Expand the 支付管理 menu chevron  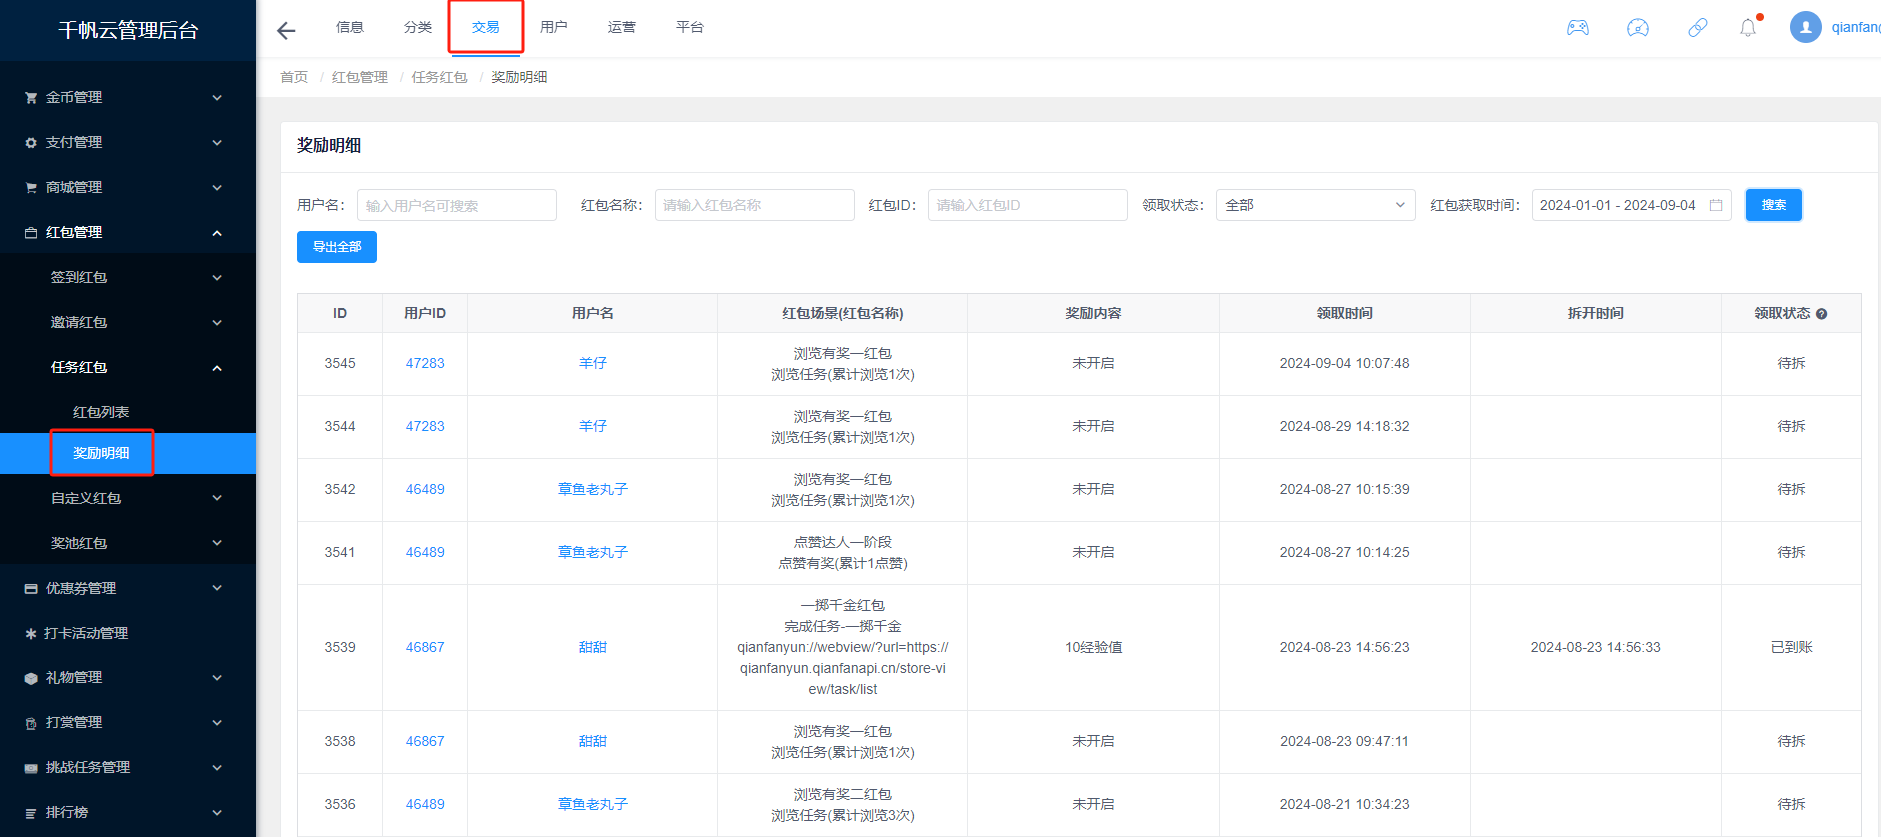point(217,143)
